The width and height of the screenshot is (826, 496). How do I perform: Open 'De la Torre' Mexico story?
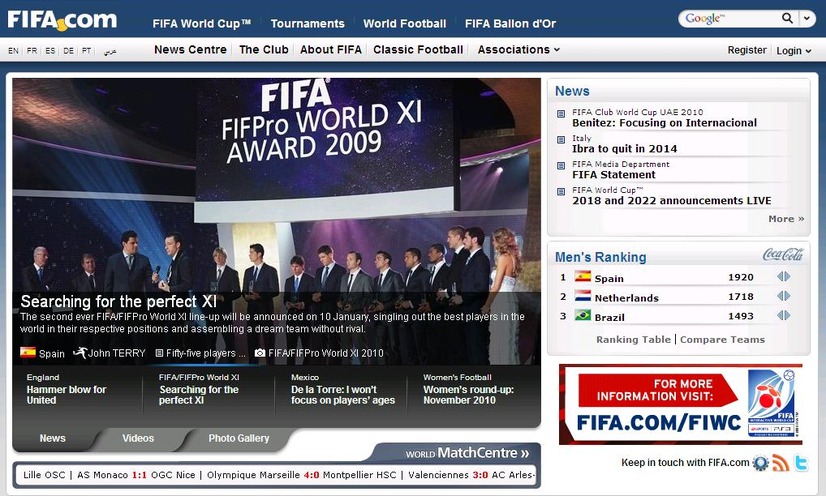point(343,394)
